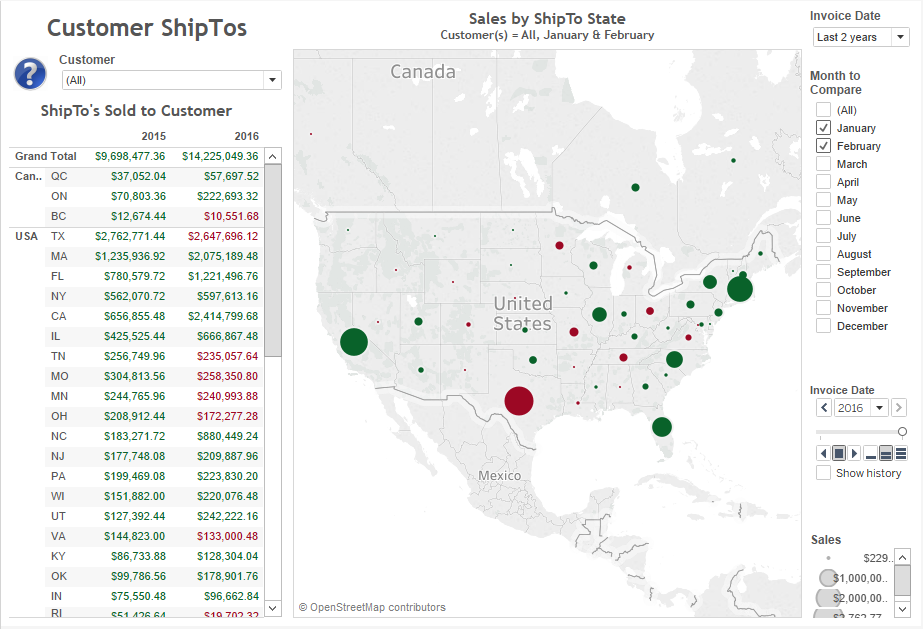Click the USA country label

(26, 236)
